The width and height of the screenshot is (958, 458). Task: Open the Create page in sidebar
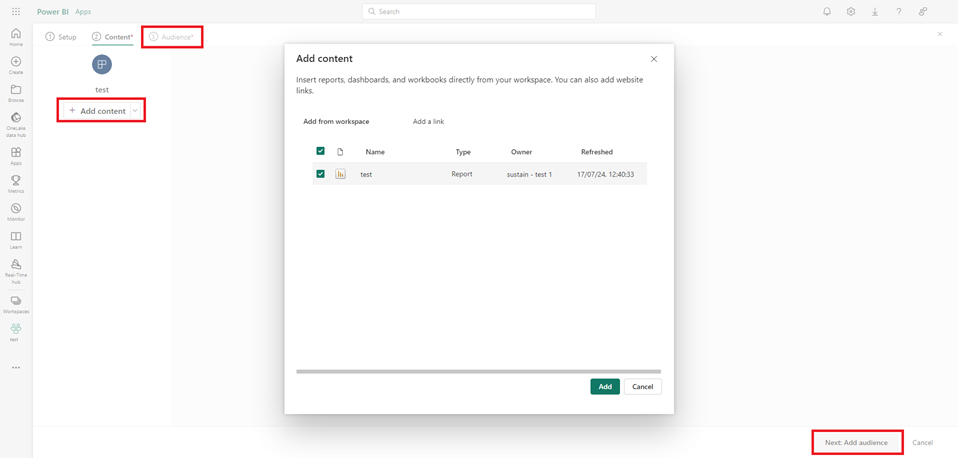(16, 65)
